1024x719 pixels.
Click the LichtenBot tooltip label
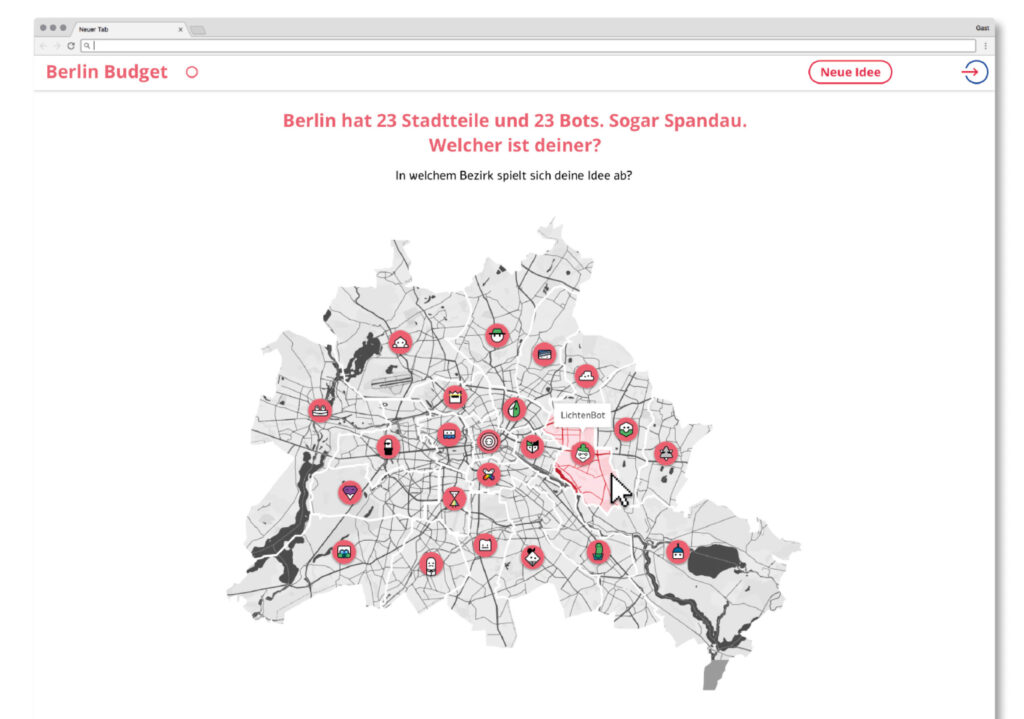point(581,414)
